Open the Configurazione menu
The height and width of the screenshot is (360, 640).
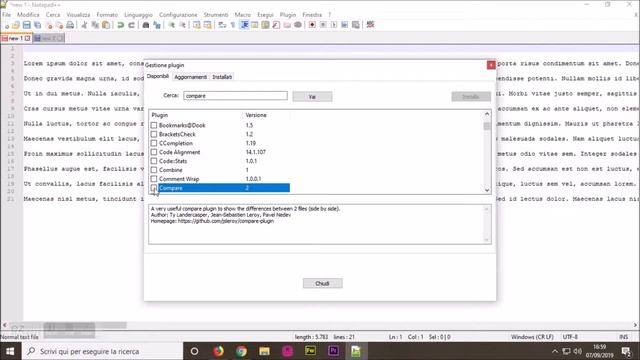point(178,15)
